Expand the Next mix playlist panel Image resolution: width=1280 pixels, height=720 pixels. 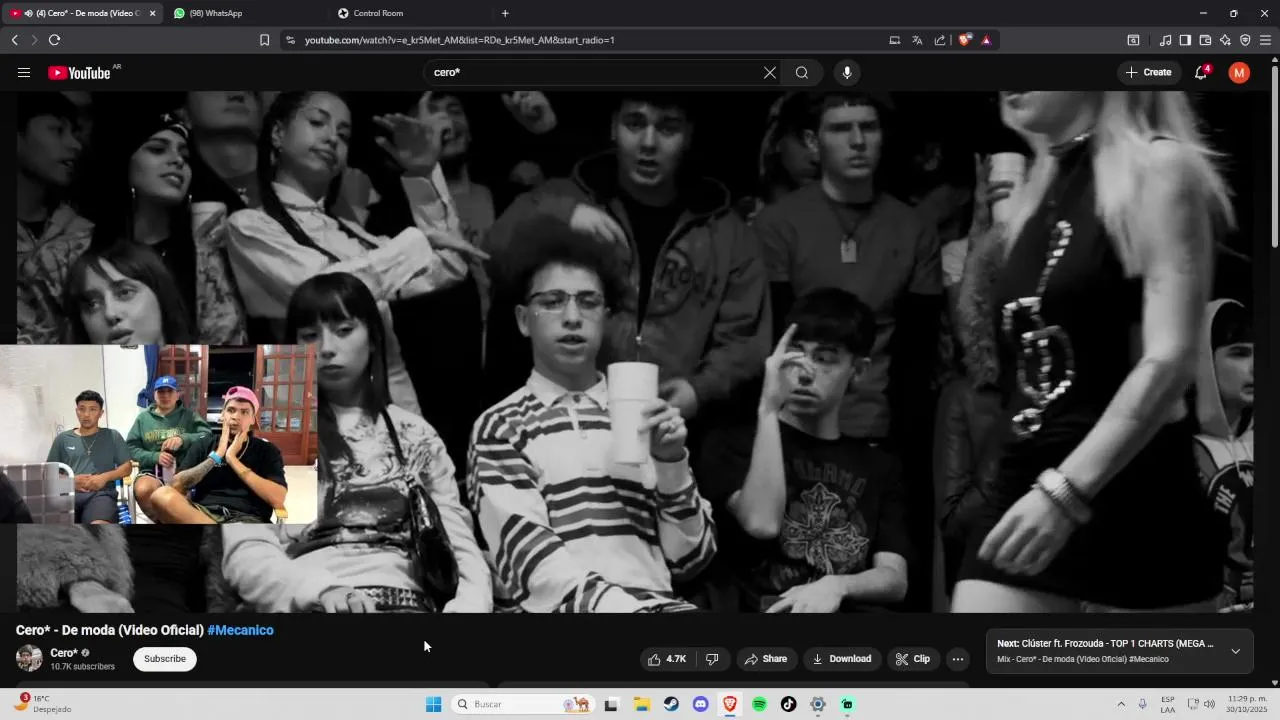pos(1235,651)
